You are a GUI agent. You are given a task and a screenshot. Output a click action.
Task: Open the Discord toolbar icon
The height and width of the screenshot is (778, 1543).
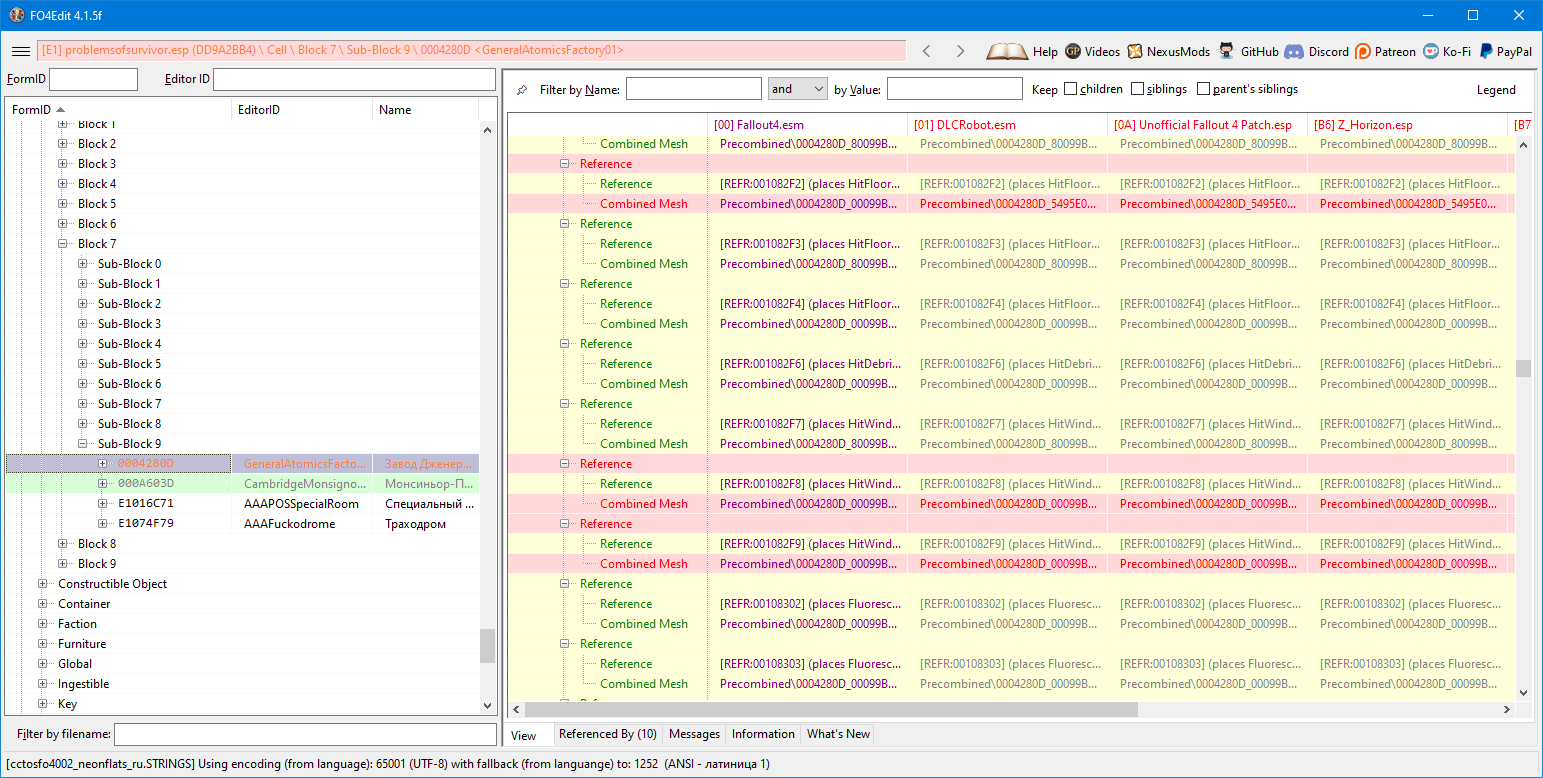[x=1294, y=51]
